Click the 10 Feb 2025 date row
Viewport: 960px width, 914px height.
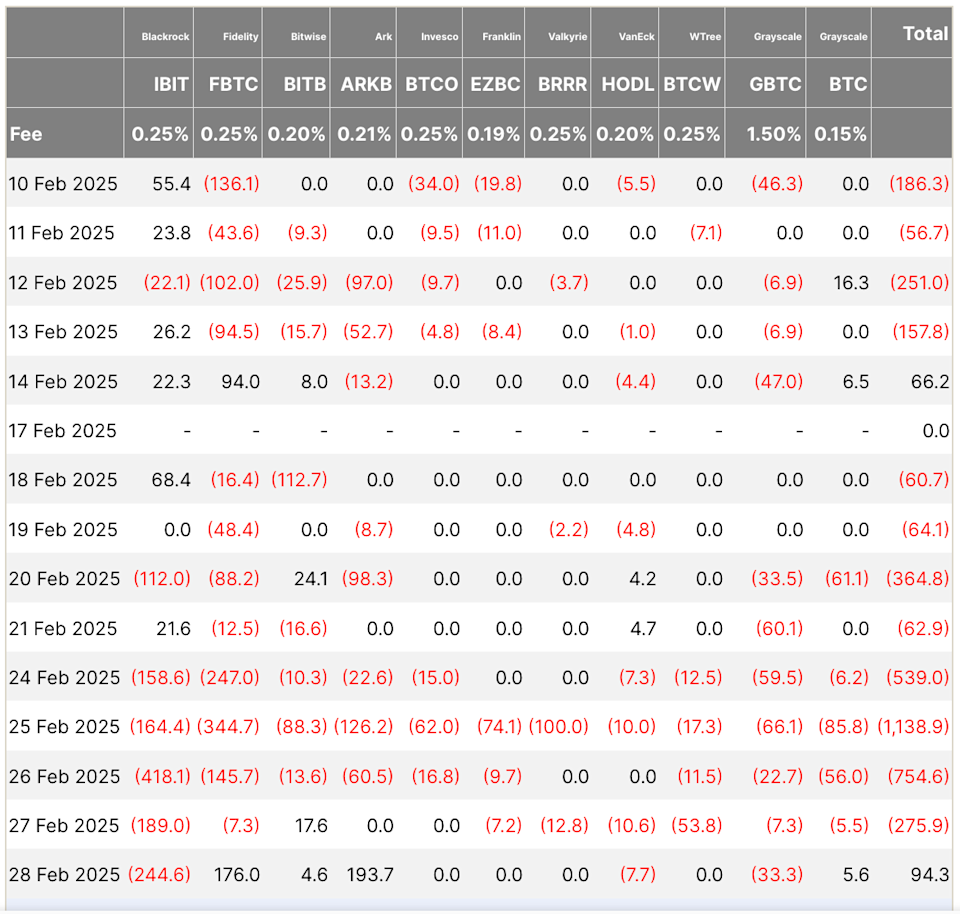(479, 184)
